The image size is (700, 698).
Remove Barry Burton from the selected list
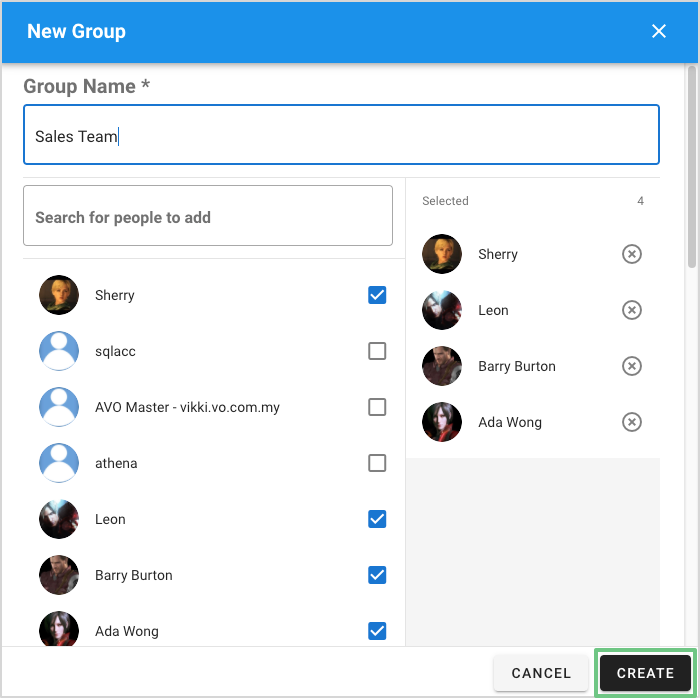632,366
